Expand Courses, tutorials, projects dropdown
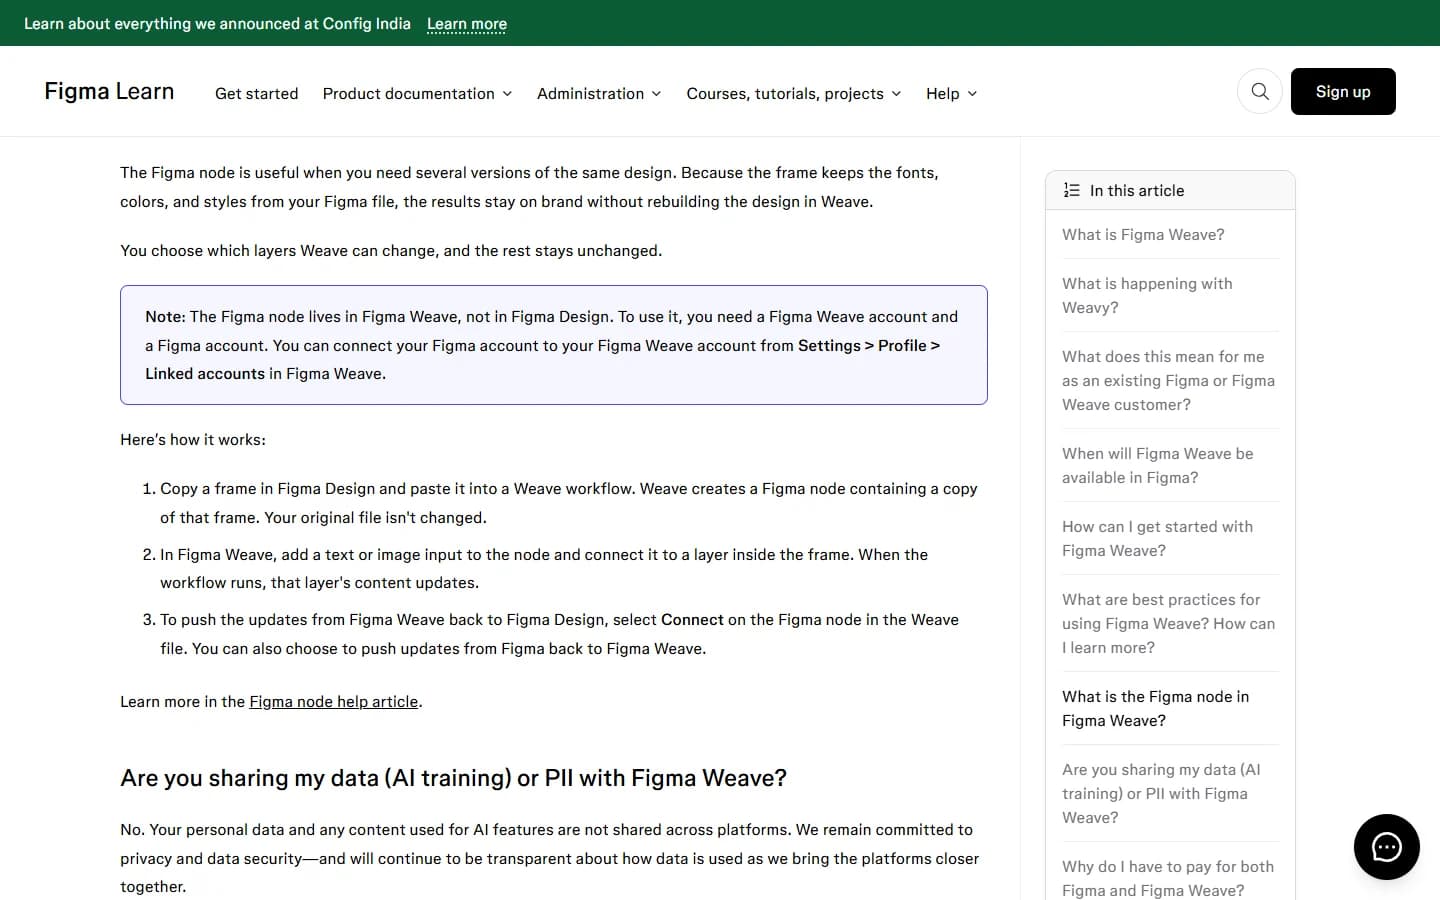Screen dimensions: 1440x900 click(794, 94)
